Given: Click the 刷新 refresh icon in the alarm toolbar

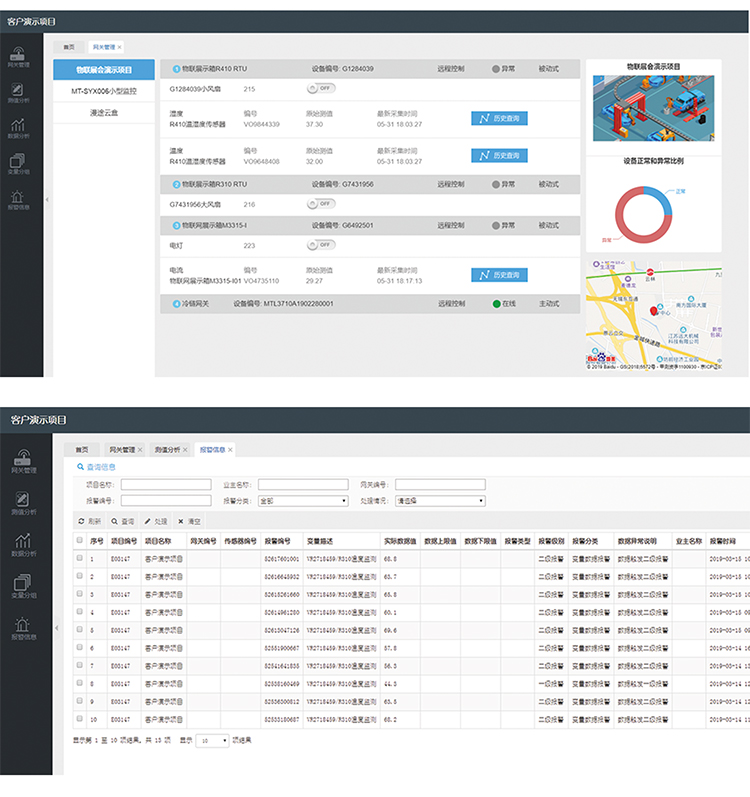Looking at the screenshot, I should [82, 521].
